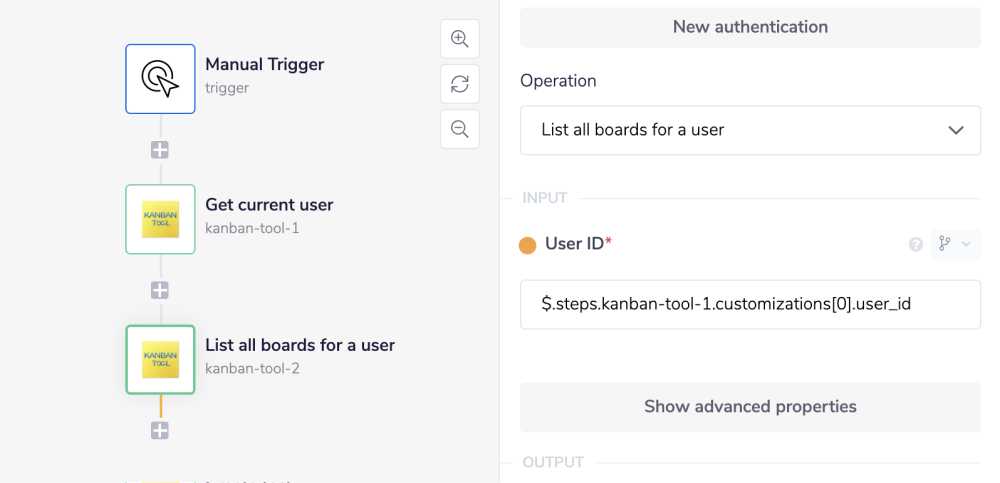Open the User ID help question mark
The image size is (1000, 483).
point(915,244)
